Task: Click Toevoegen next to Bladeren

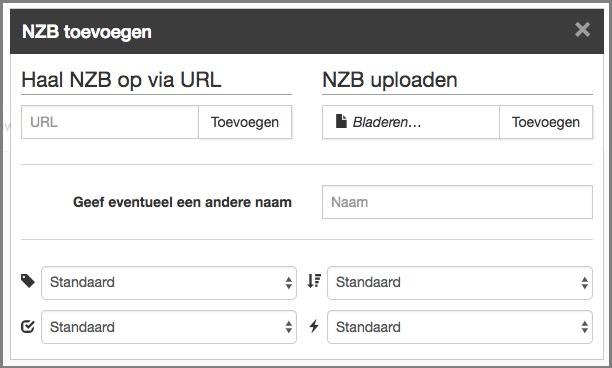Action: pyautogui.click(x=546, y=122)
